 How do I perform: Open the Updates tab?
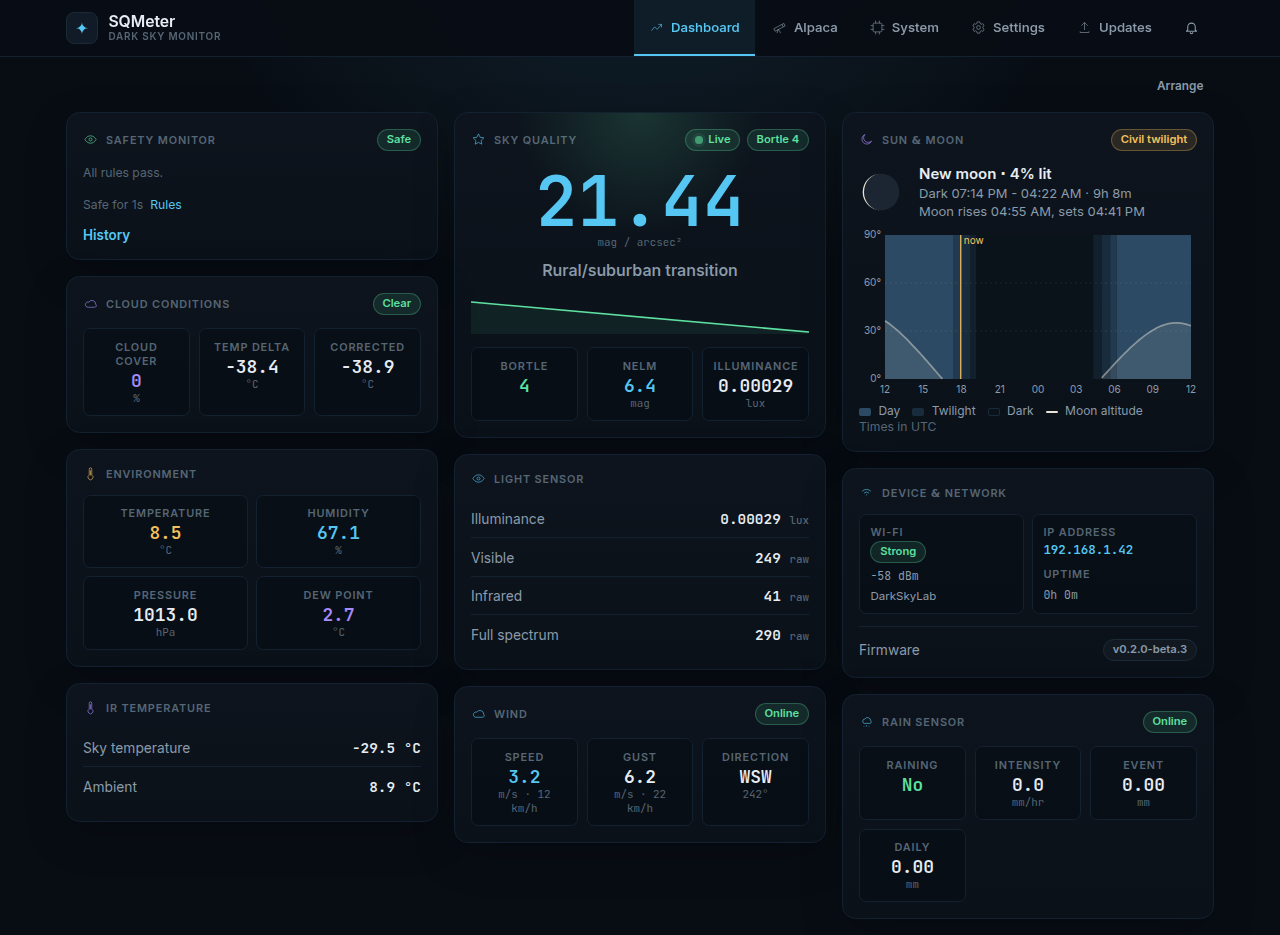[1115, 28]
